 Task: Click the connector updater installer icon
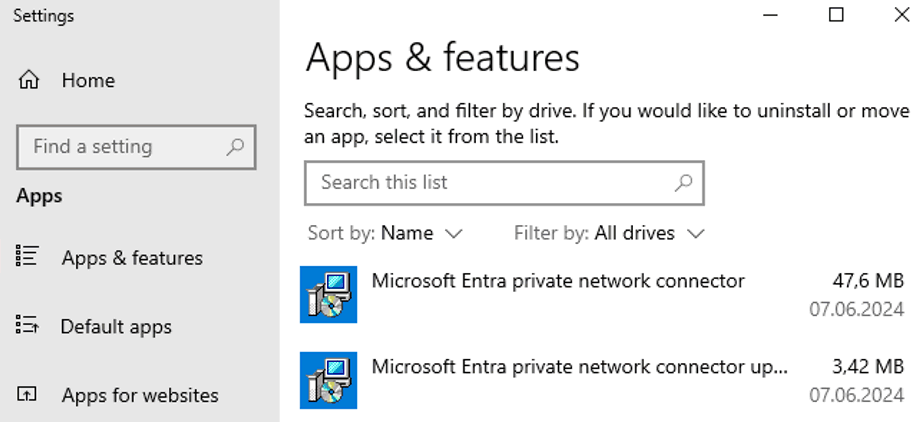point(328,380)
